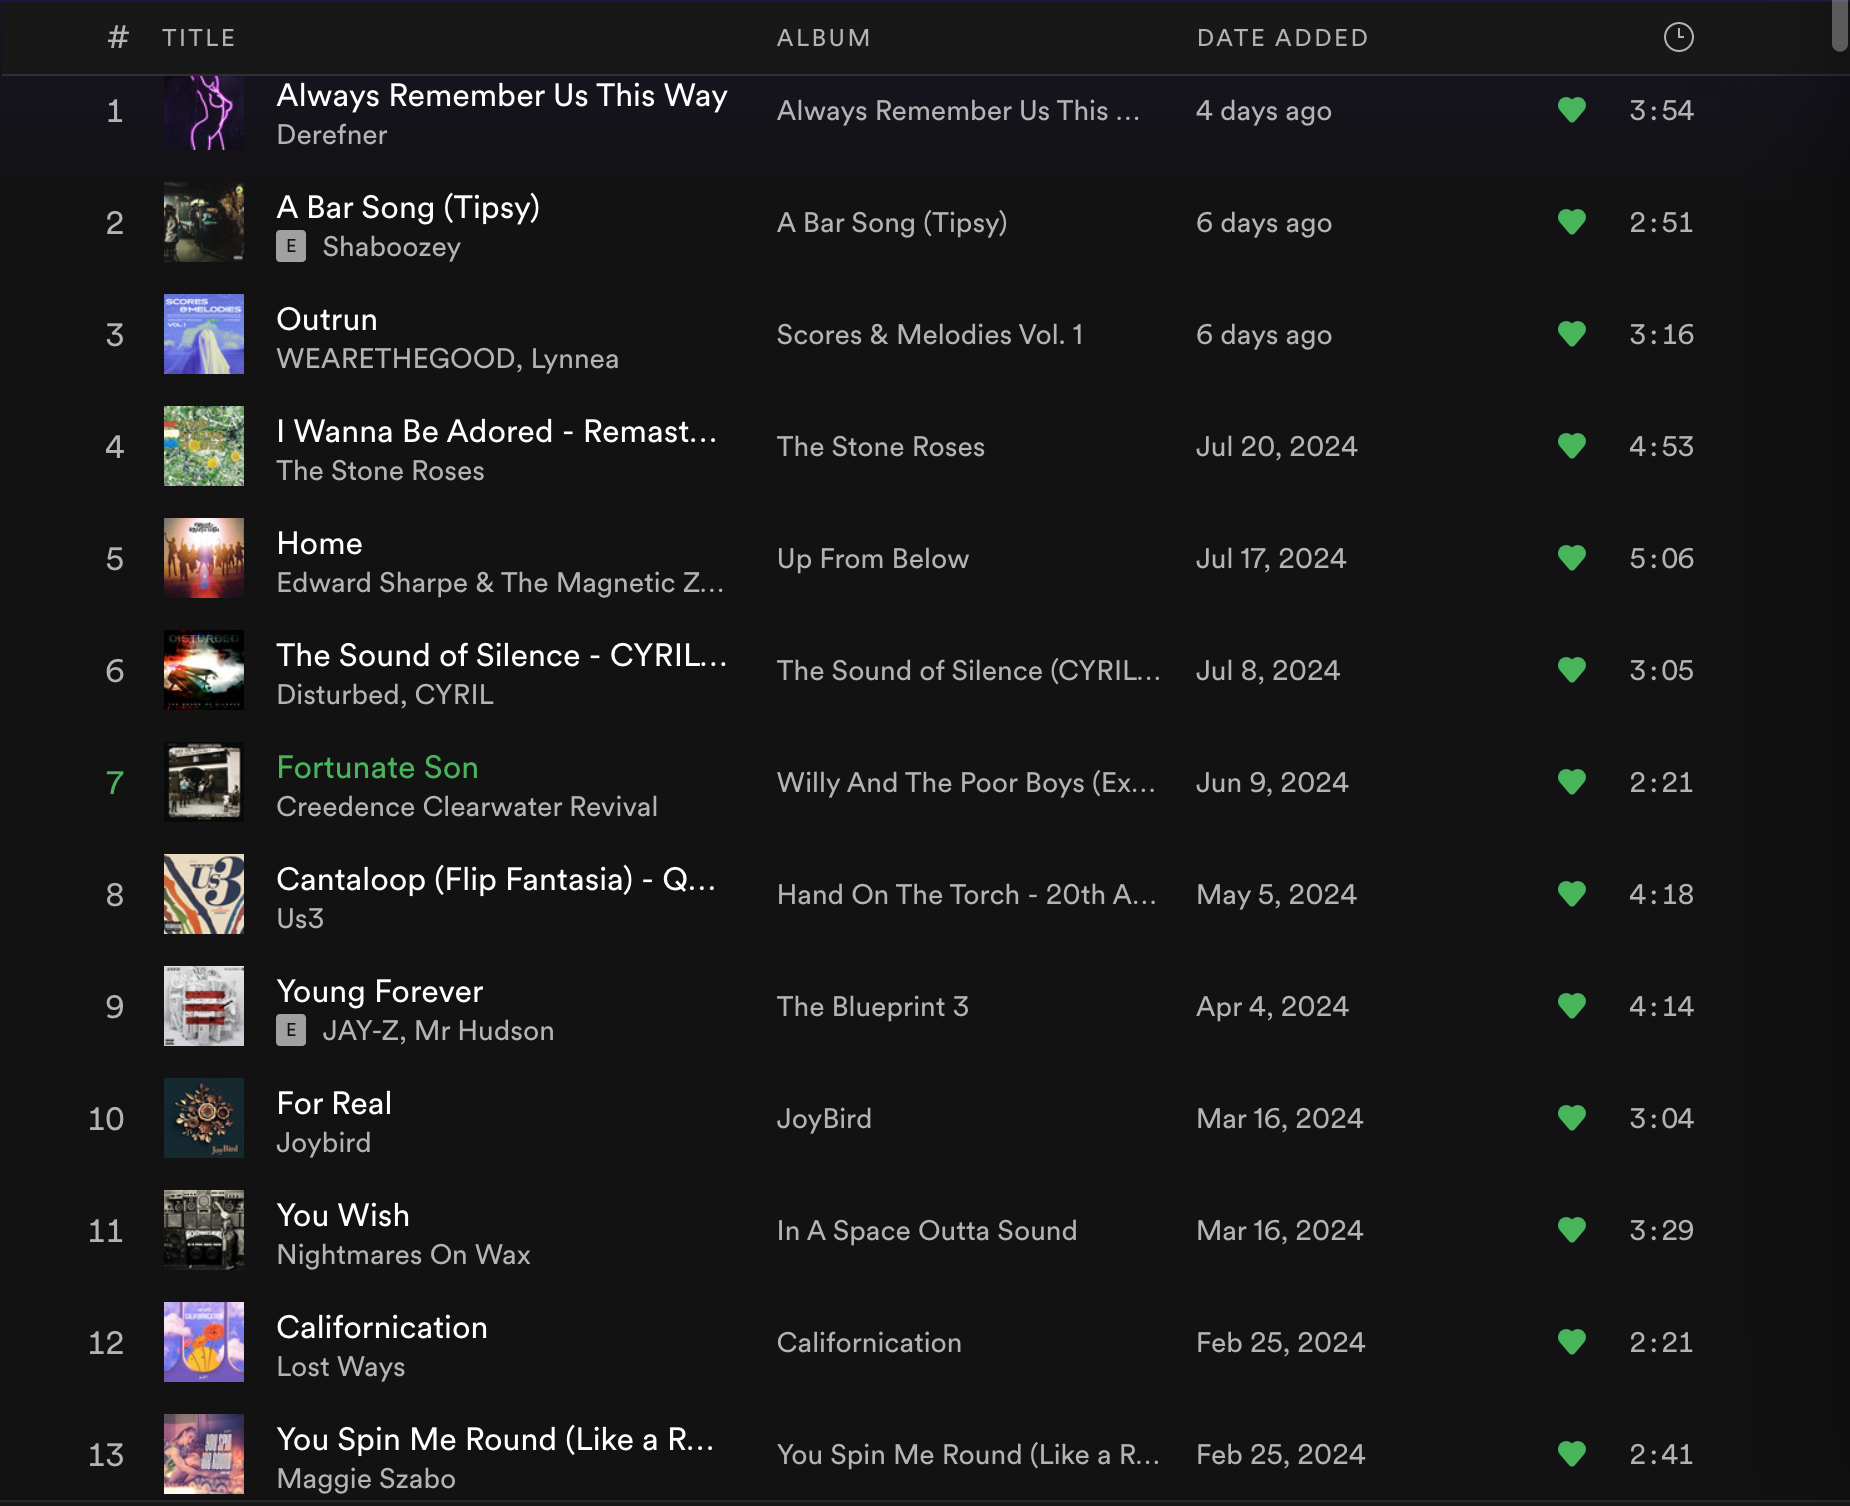Image resolution: width=1850 pixels, height=1506 pixels.
Task: Open A Bar Song (Tipsy) cover art
Action: pyautogui.click(x=204, y=222)
